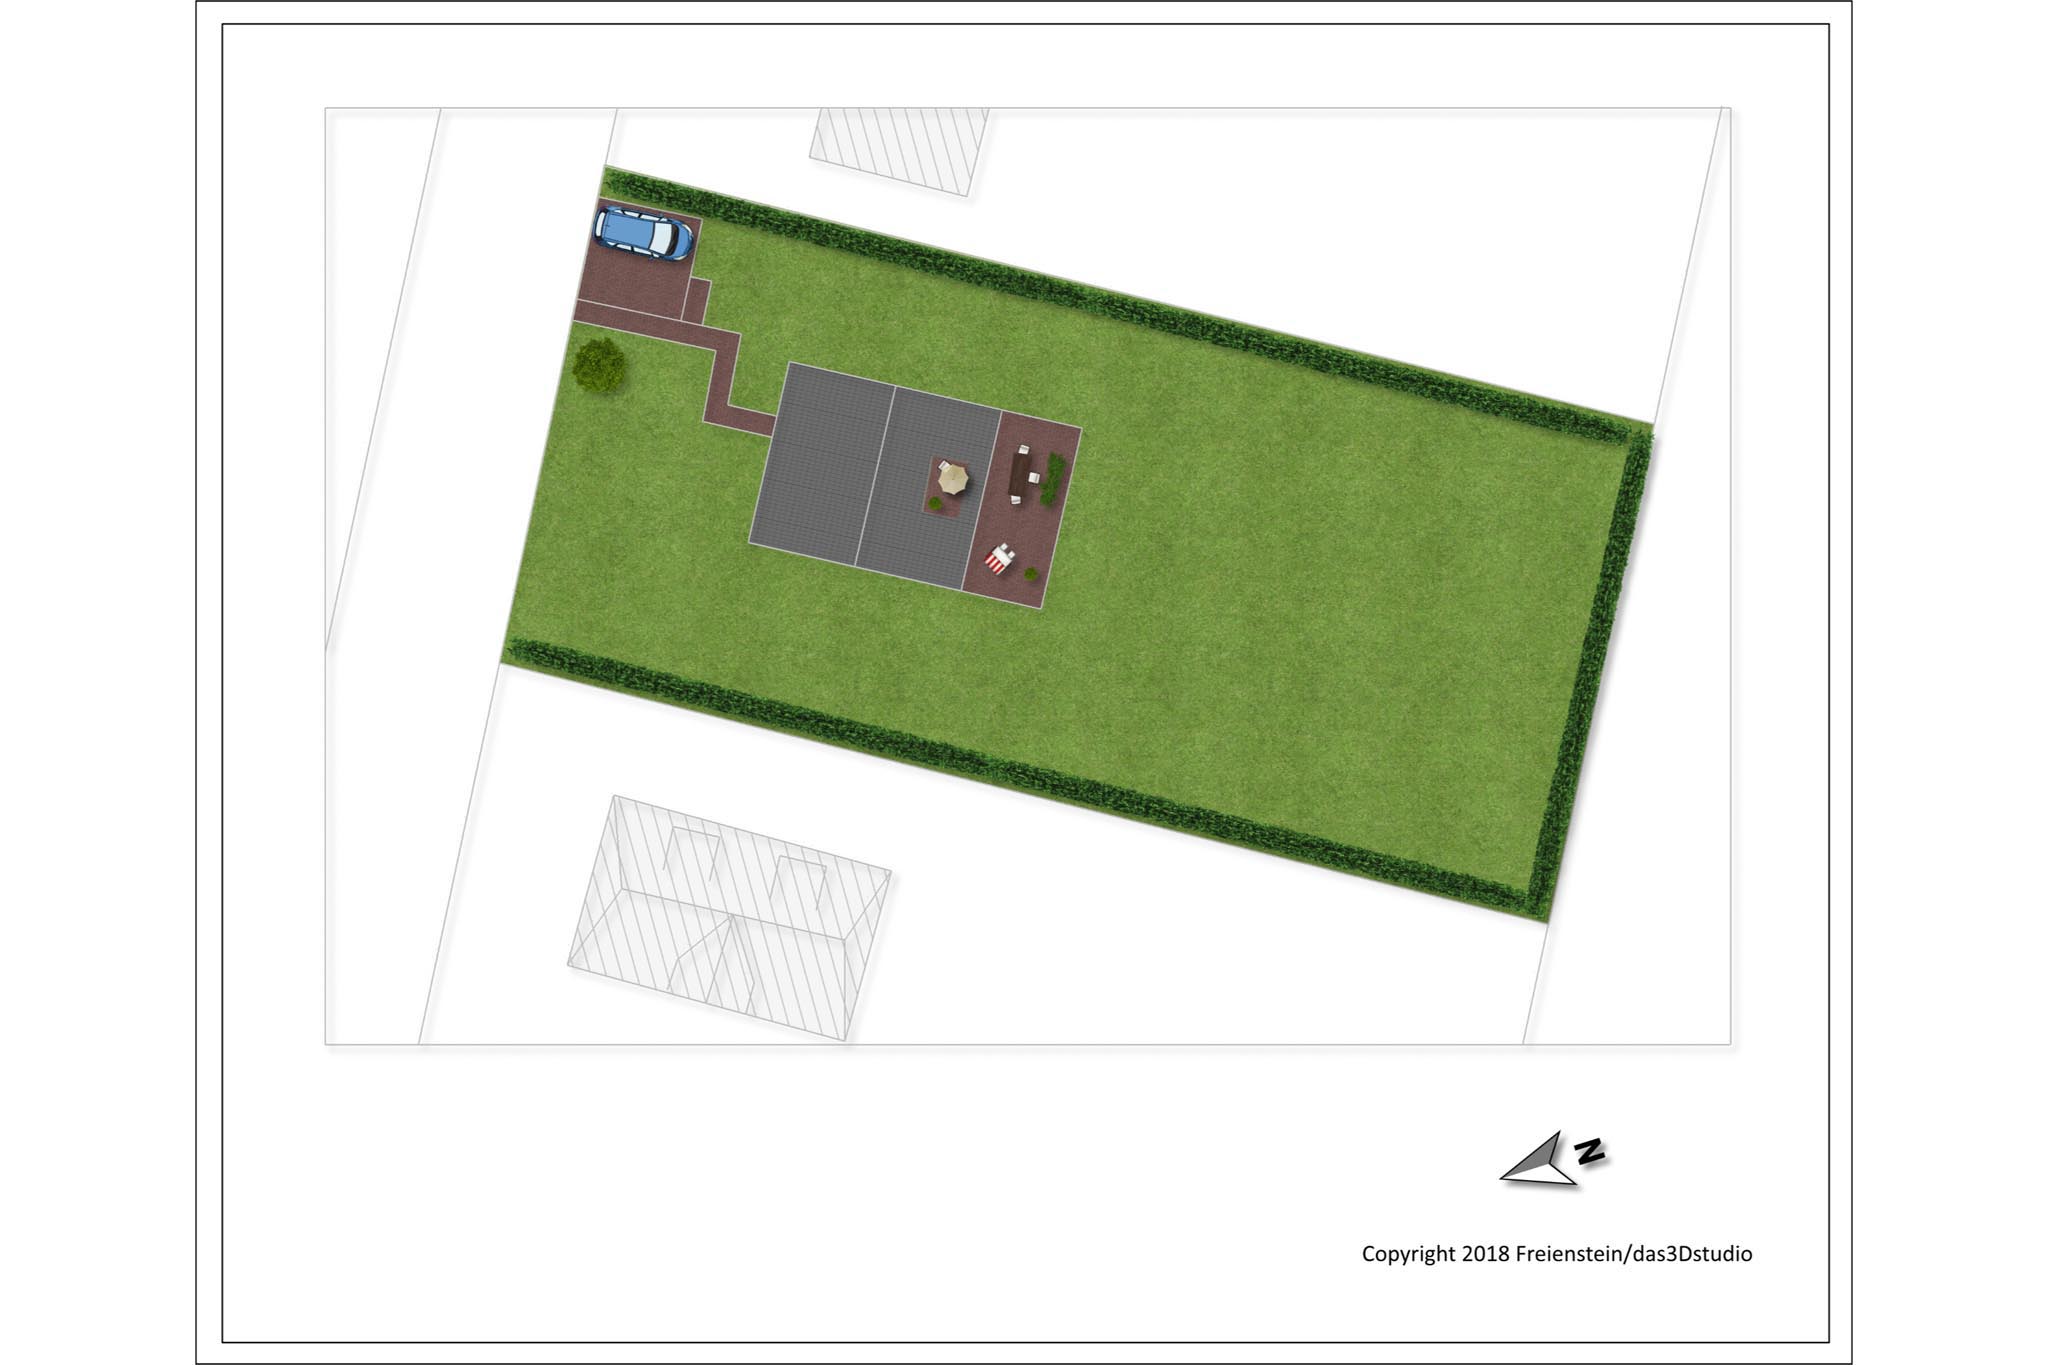Click the hatched neighbor building at bottom
The width and height of the screenshot is (2048, 1365).
coord(729,918)
